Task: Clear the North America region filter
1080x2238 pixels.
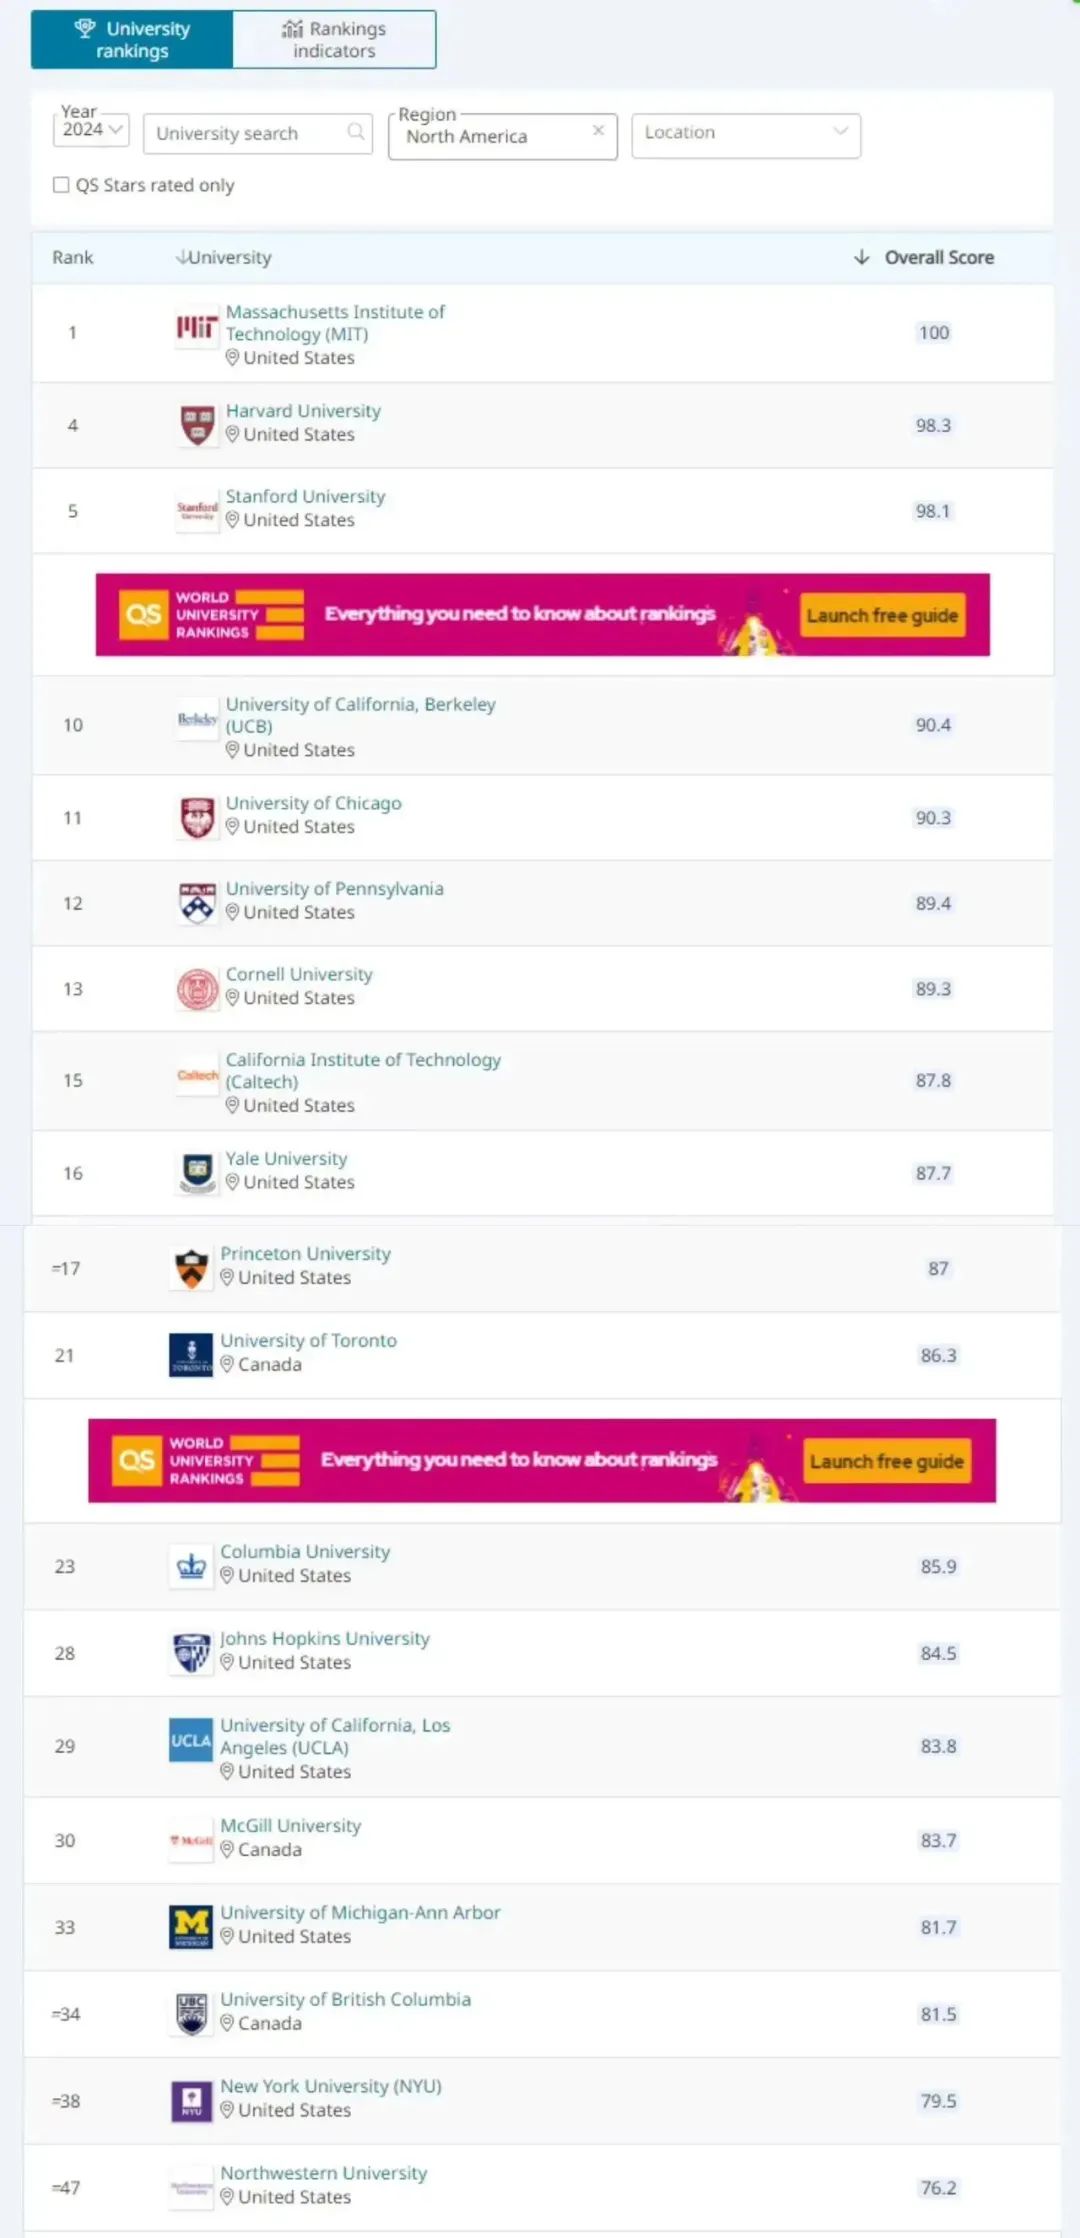Action: (x=598, y=130)
